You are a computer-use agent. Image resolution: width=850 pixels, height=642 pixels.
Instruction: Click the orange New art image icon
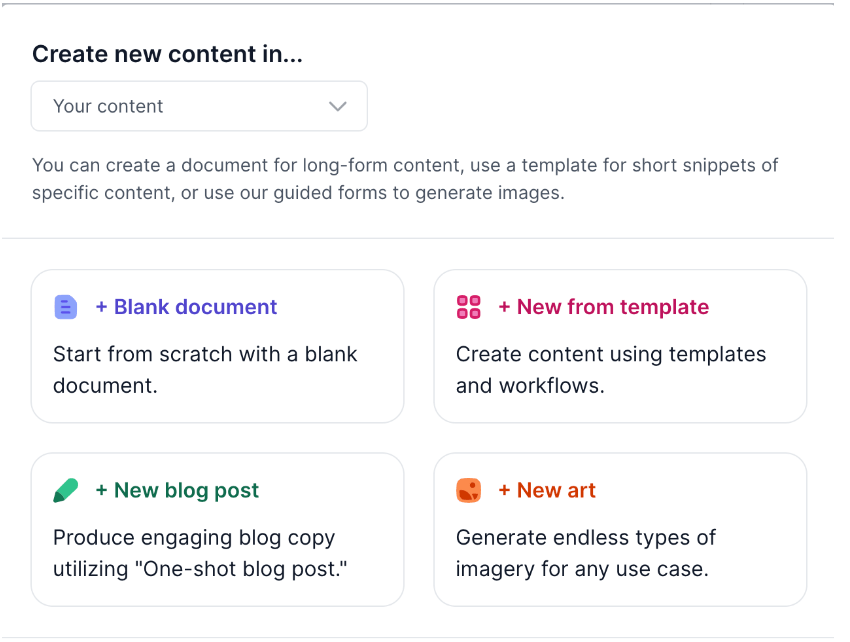tap(468, 491)
